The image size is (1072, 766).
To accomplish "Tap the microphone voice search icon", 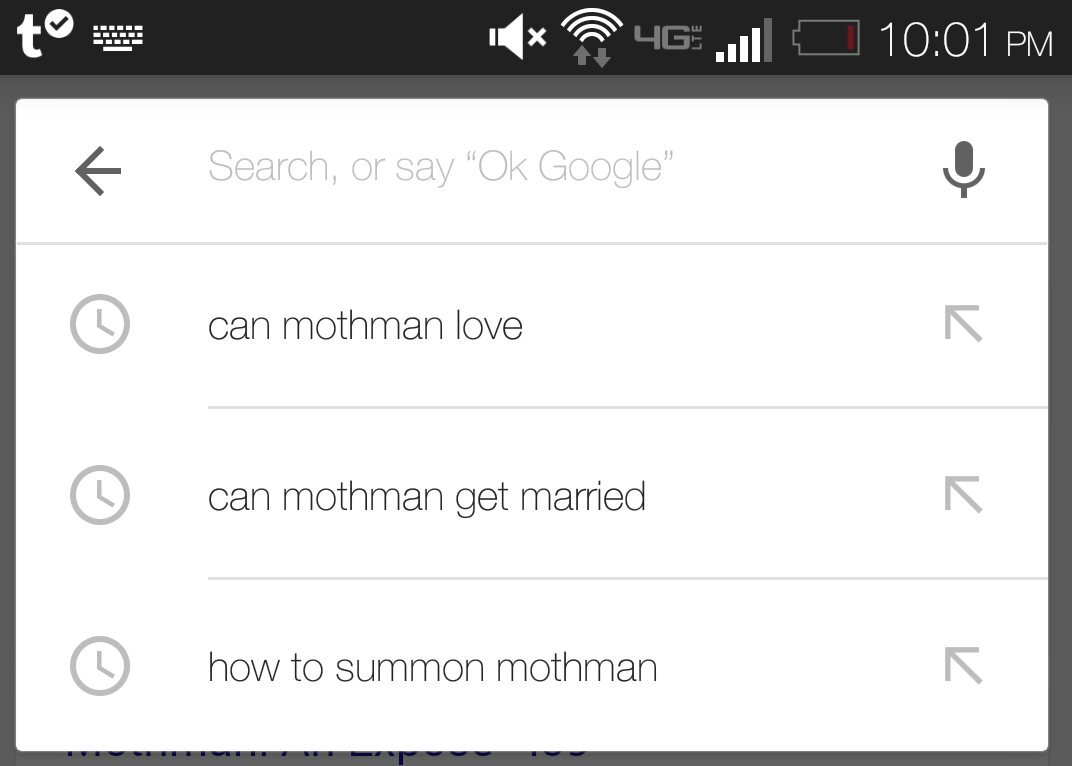I will [963, 170].
